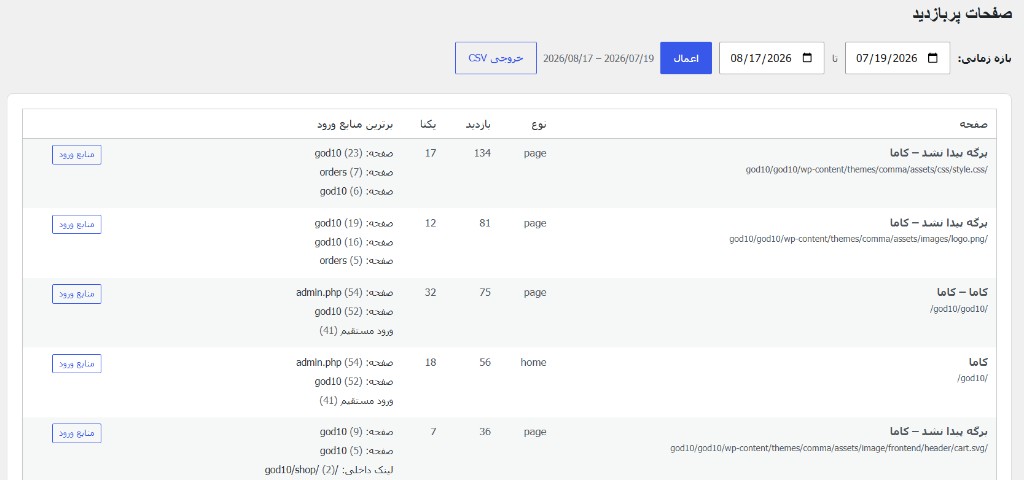Click the صفحات پربازدید page heading
Screen dimensions: 1024x480
click(x=961, y=14)
